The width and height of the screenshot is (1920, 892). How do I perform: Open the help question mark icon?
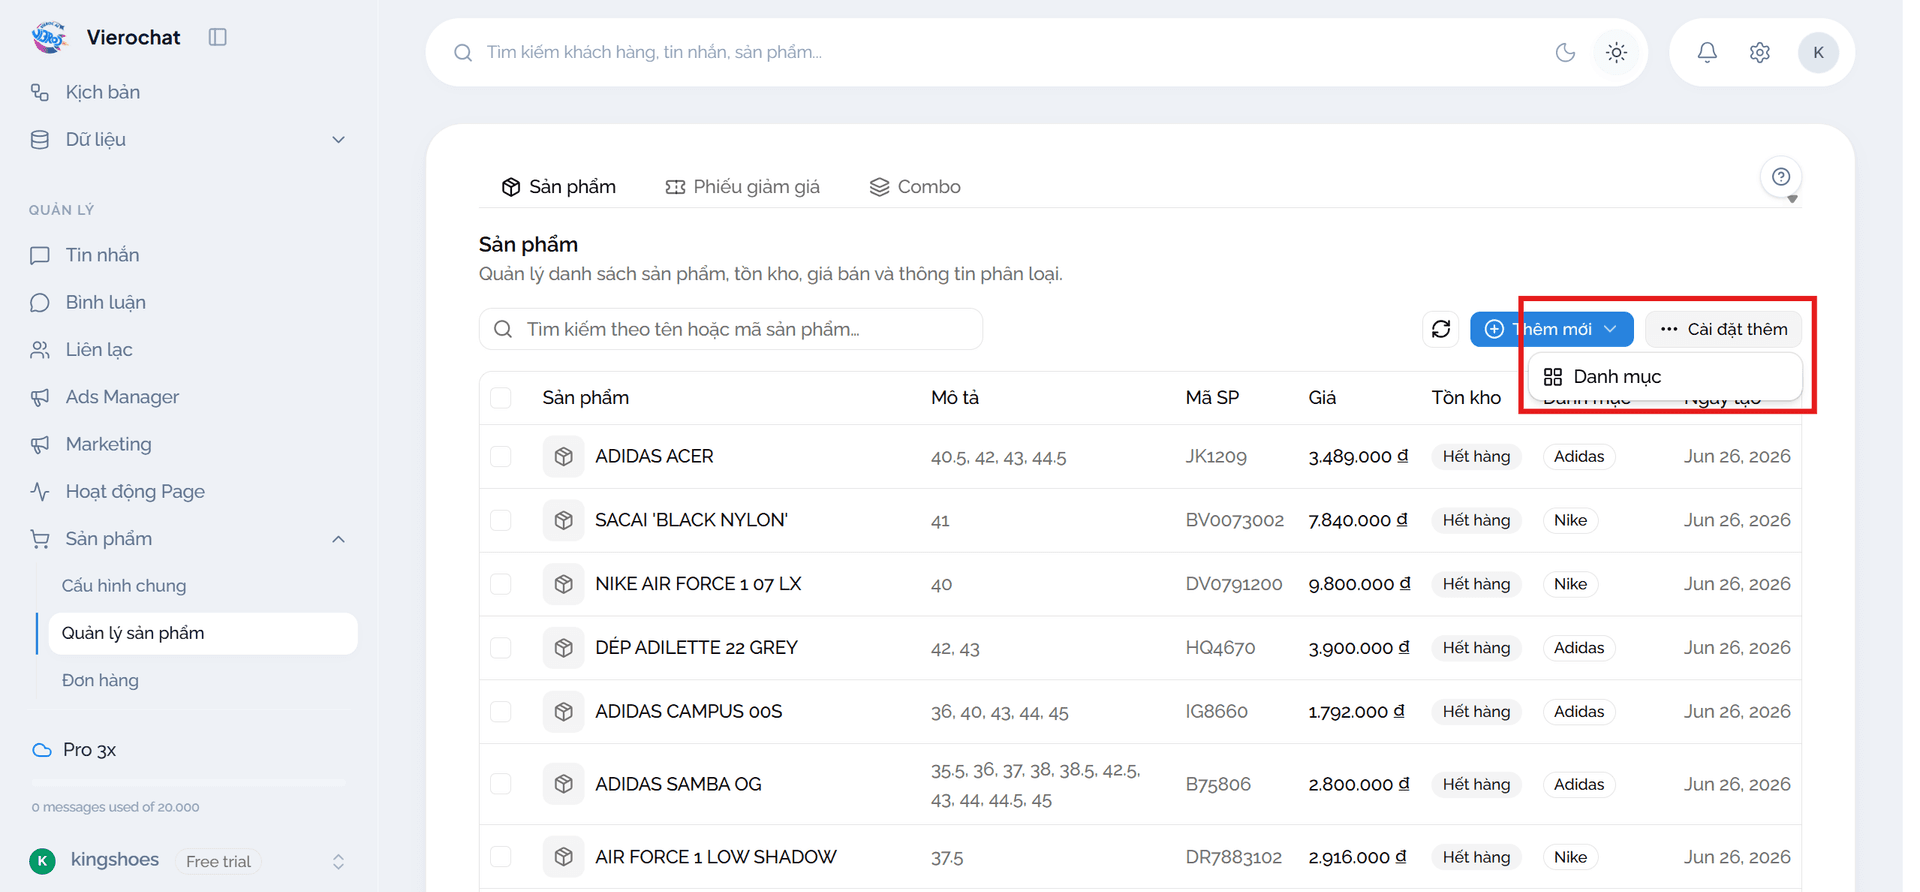click(x=1781, y=177)
